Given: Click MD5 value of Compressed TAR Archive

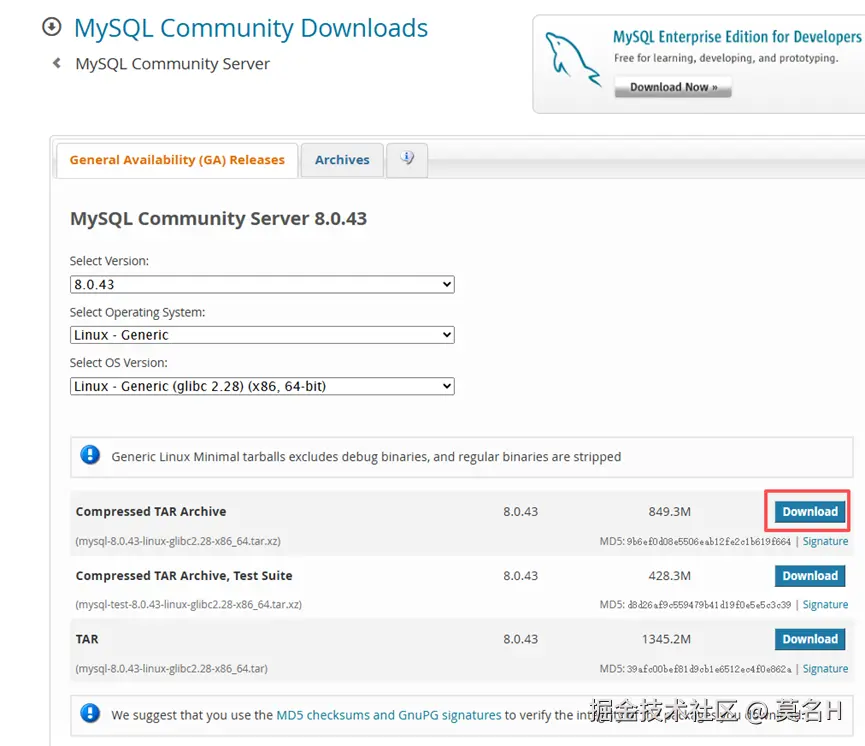Looking at the screenshot, I should 708,542.
